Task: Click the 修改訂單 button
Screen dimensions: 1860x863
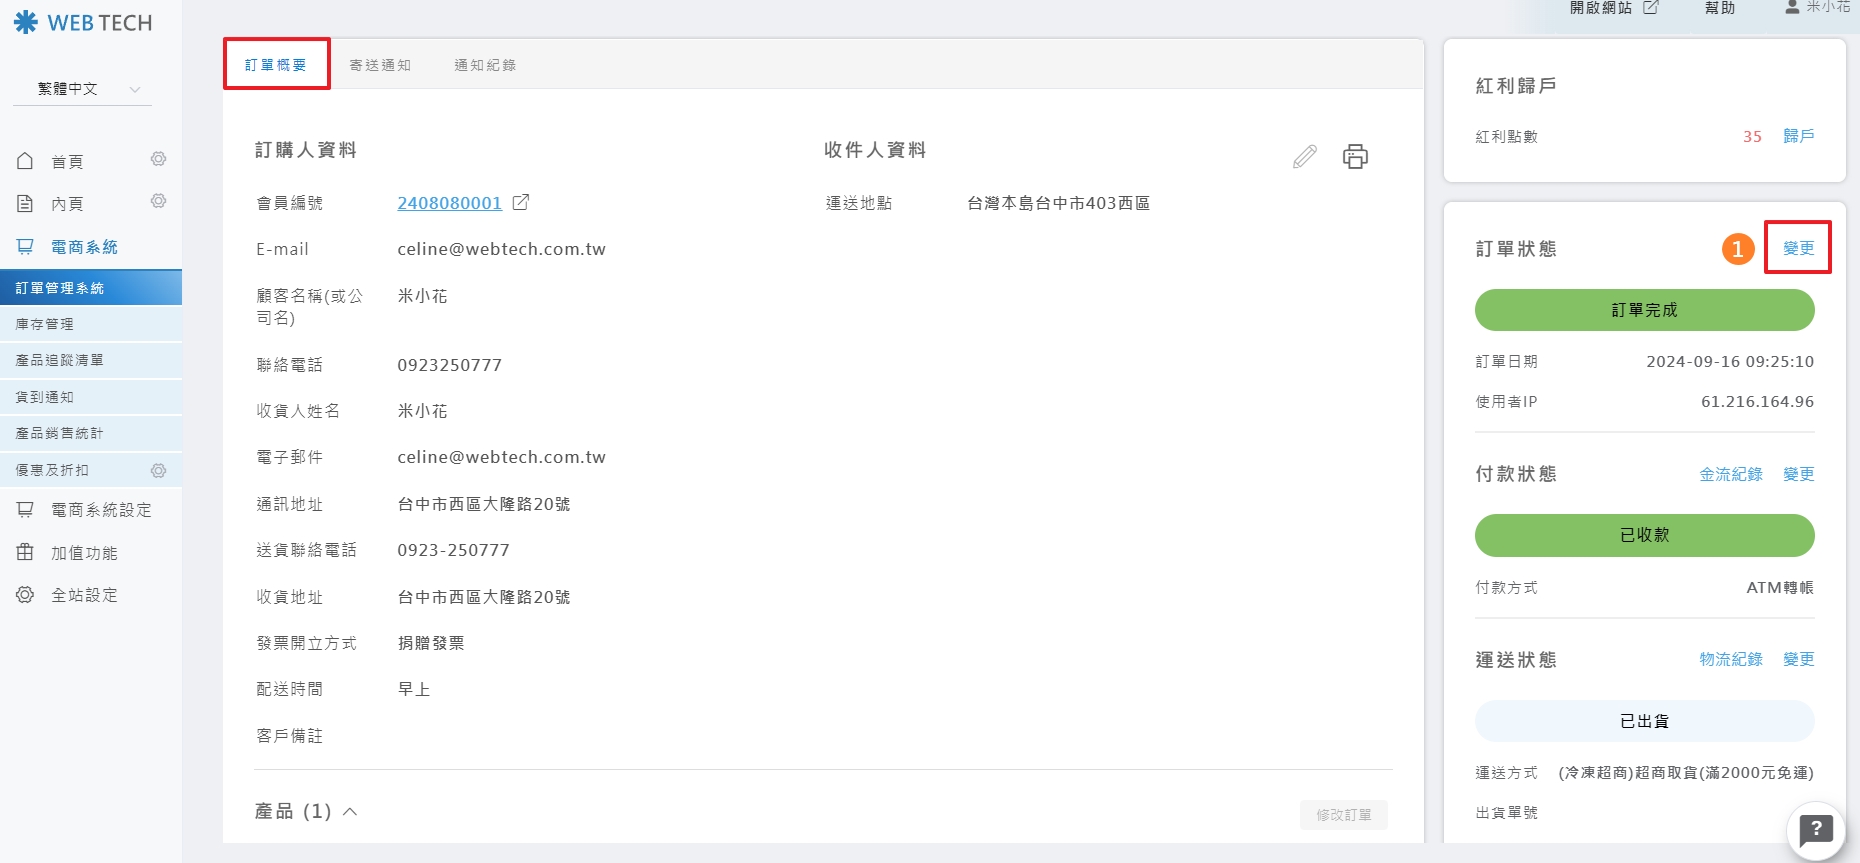Action: 1343,815
